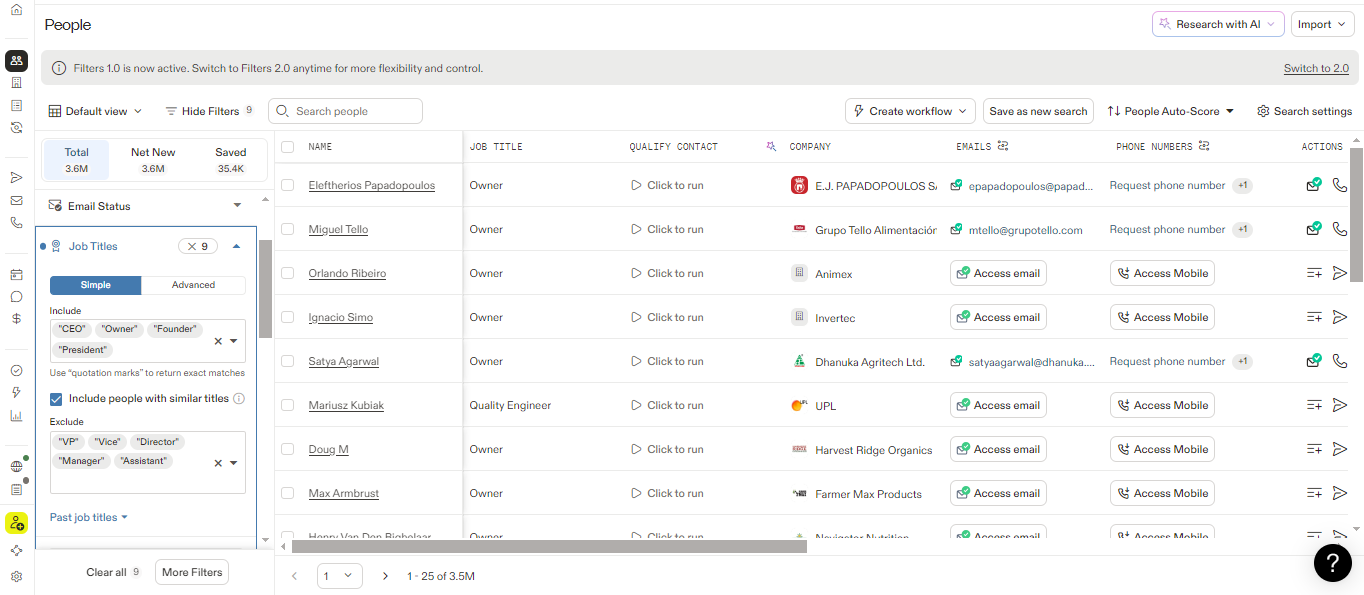Click the phone icon in Miguel Tello's row
This screenshot has height=595, width=1364.
pos(1340,229)
